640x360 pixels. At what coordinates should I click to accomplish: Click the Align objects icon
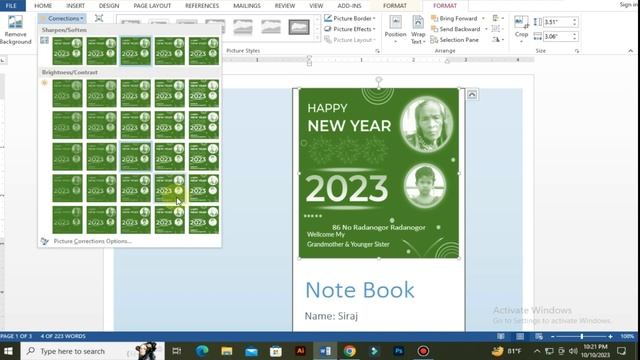[x=496, y=18]
